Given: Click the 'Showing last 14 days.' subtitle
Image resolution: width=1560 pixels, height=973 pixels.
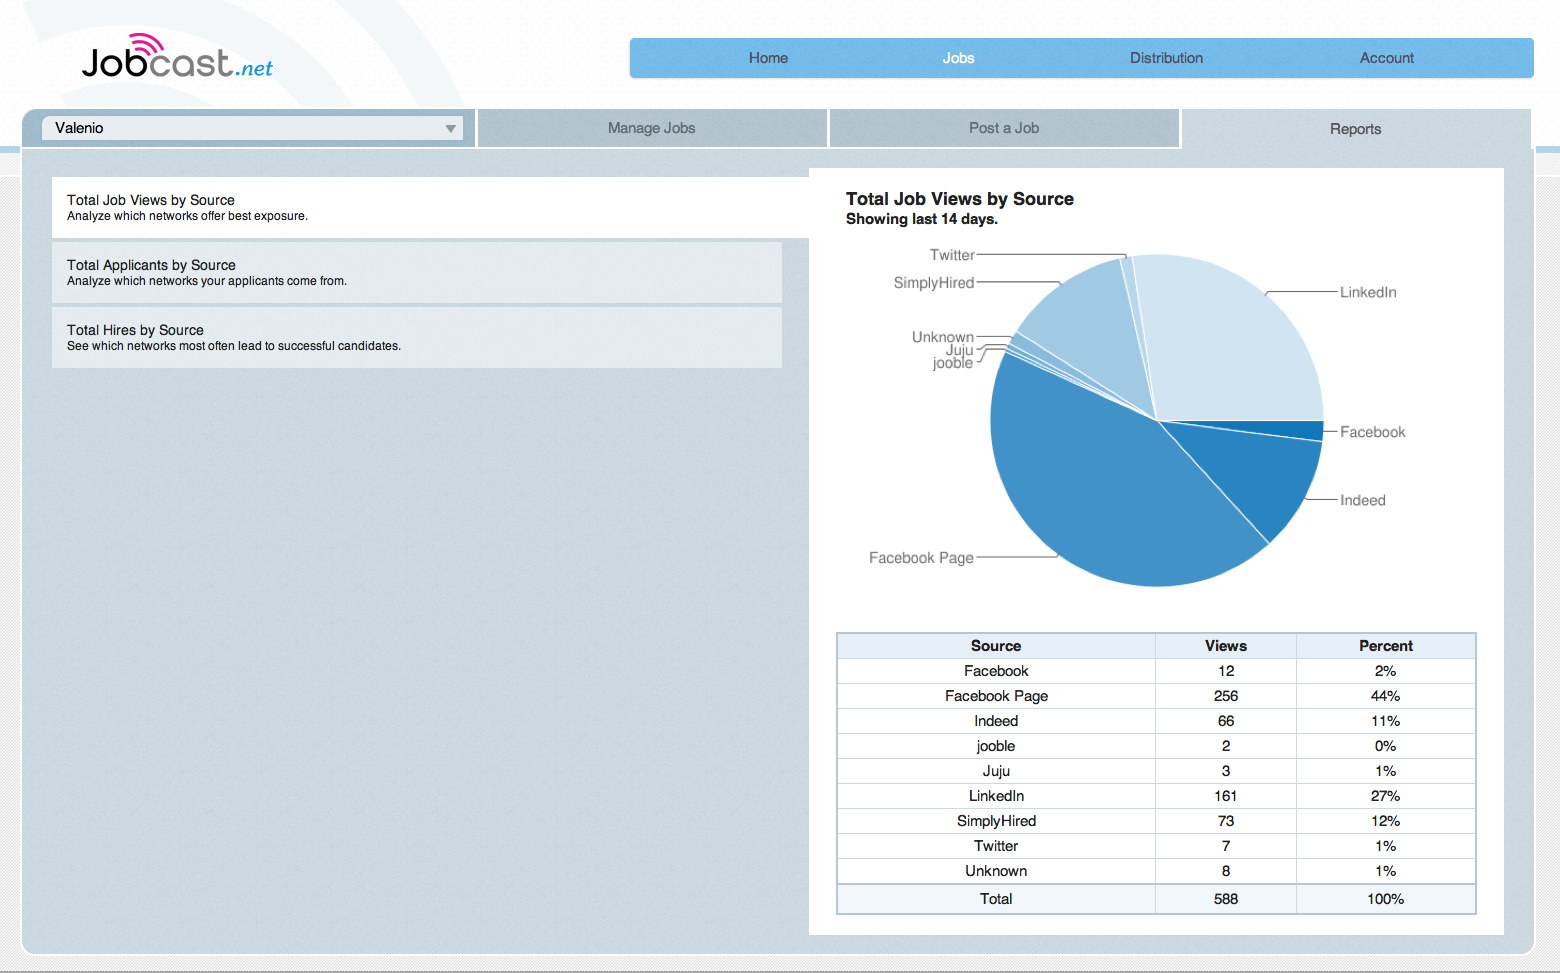Looking at the screenshot, I should [922, 219].
